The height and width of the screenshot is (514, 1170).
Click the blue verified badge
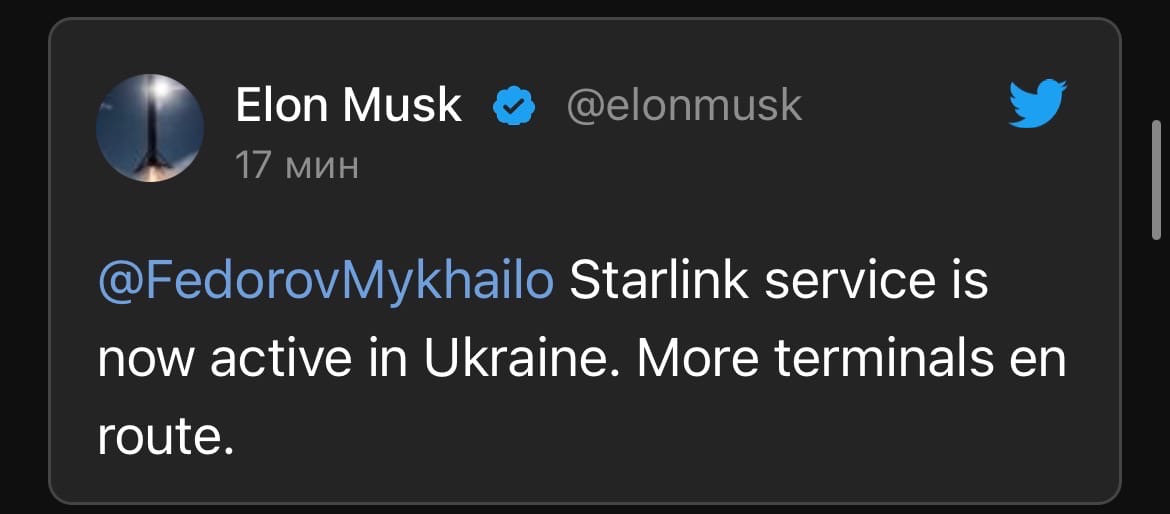[515, 106]
